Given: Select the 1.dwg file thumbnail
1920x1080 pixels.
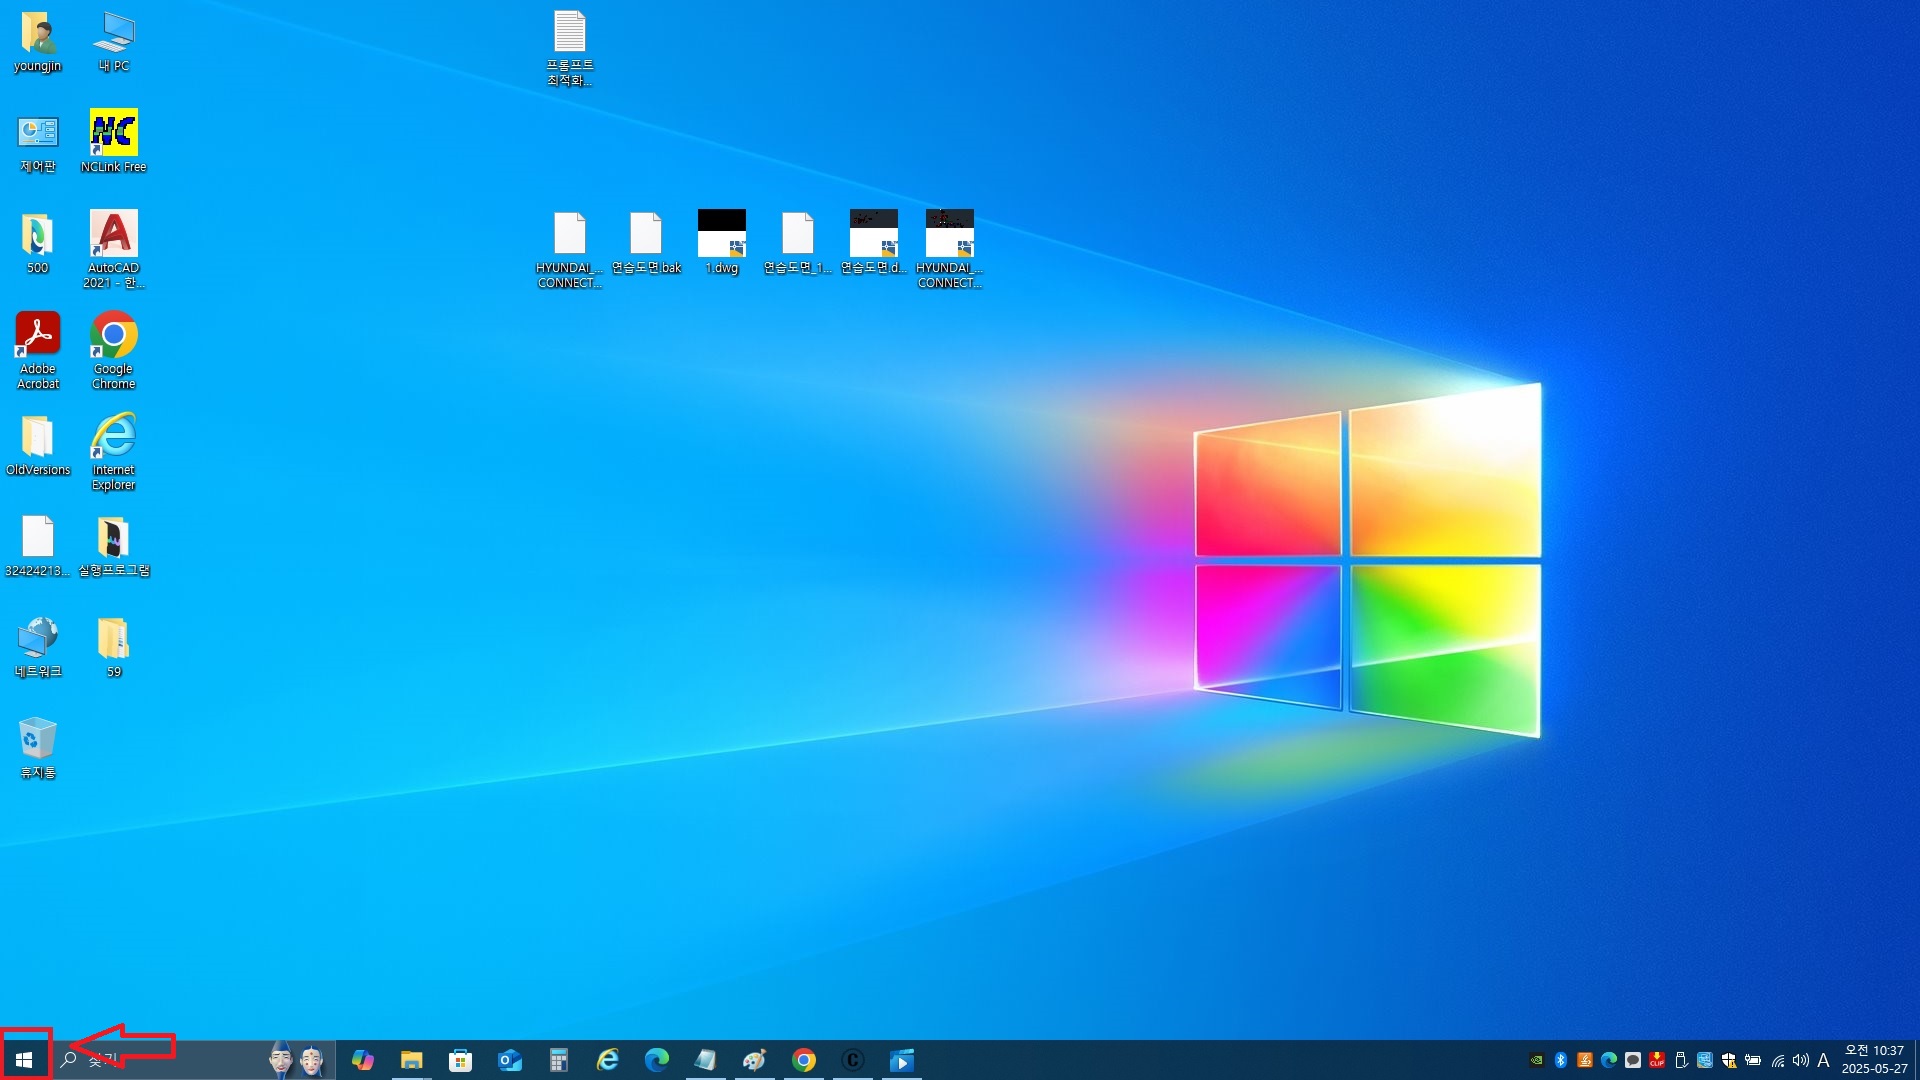Looking at the screenshot, I should (x=721, y=233).
